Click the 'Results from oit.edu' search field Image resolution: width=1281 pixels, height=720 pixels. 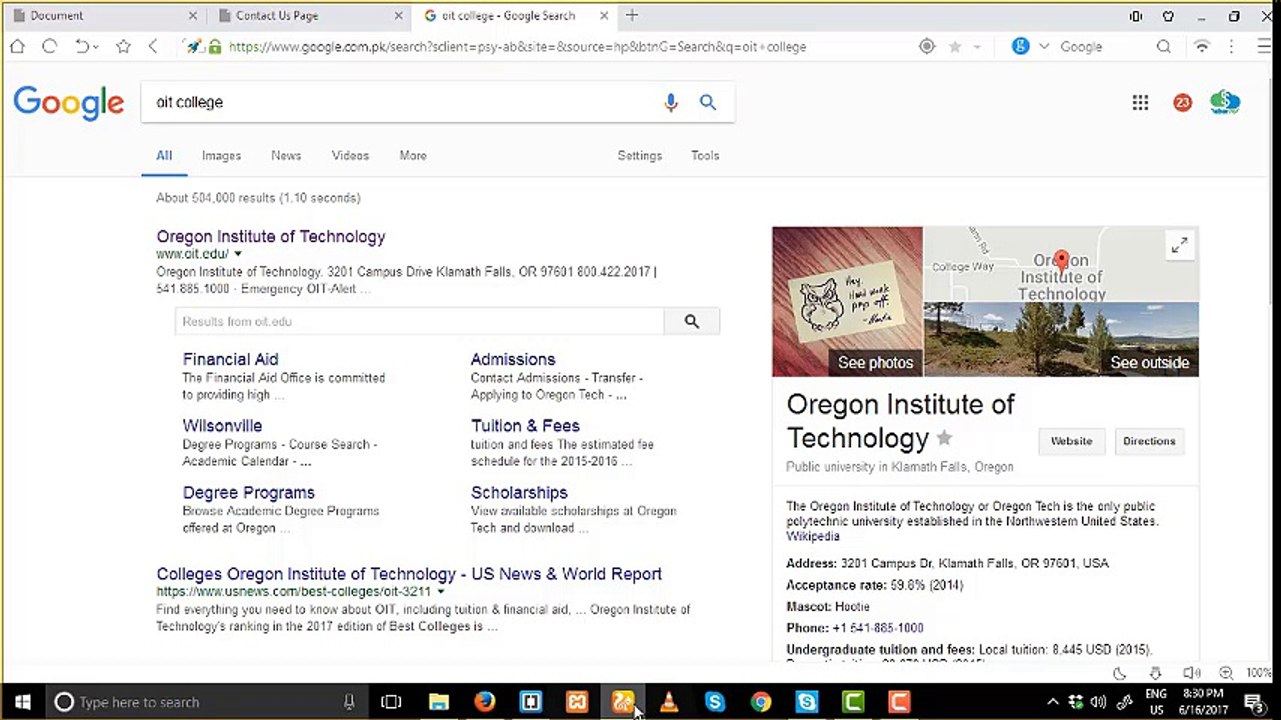419,321
